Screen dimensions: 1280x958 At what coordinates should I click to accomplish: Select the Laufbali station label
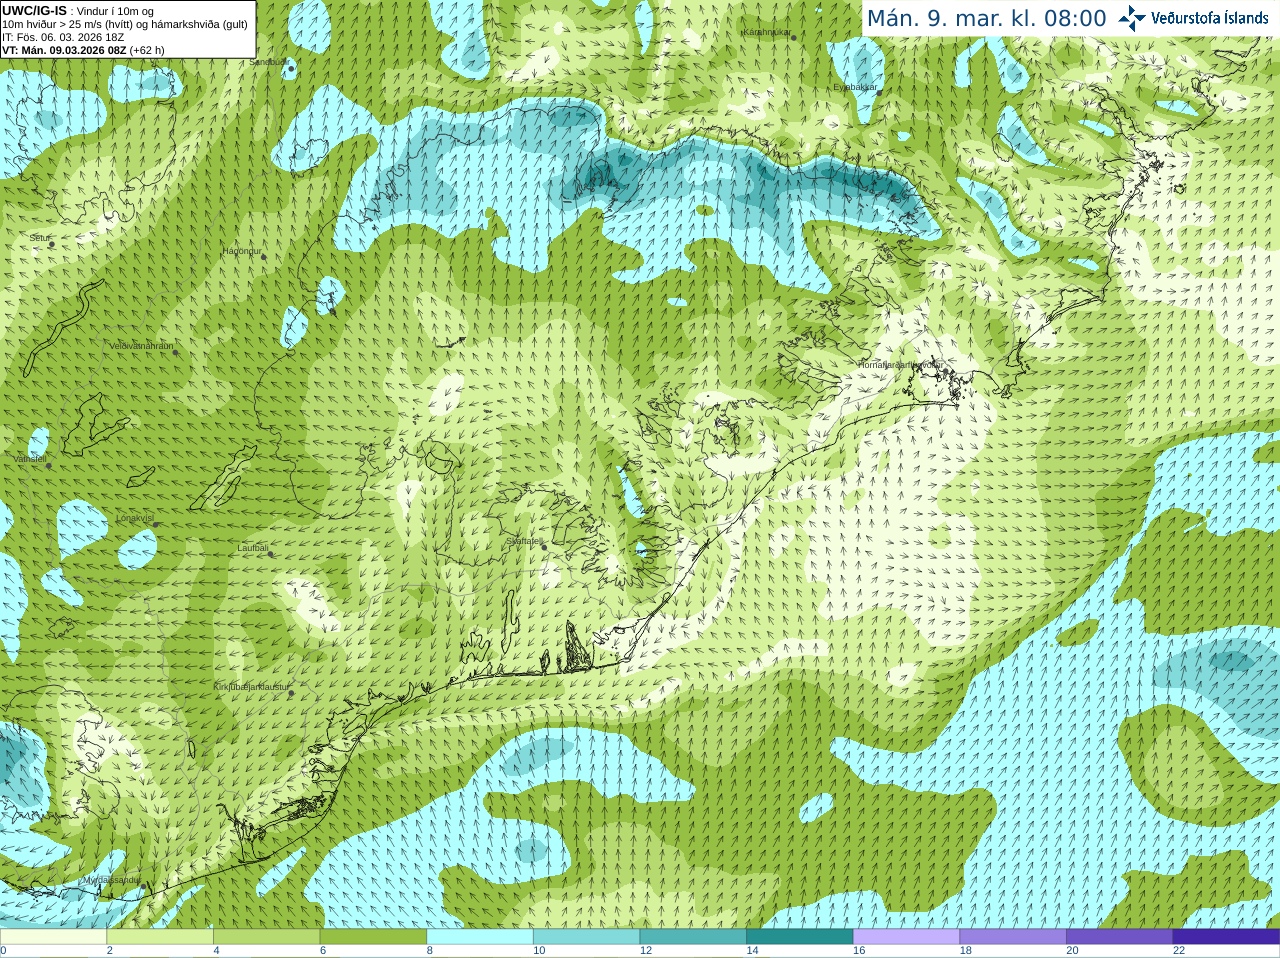253,548
